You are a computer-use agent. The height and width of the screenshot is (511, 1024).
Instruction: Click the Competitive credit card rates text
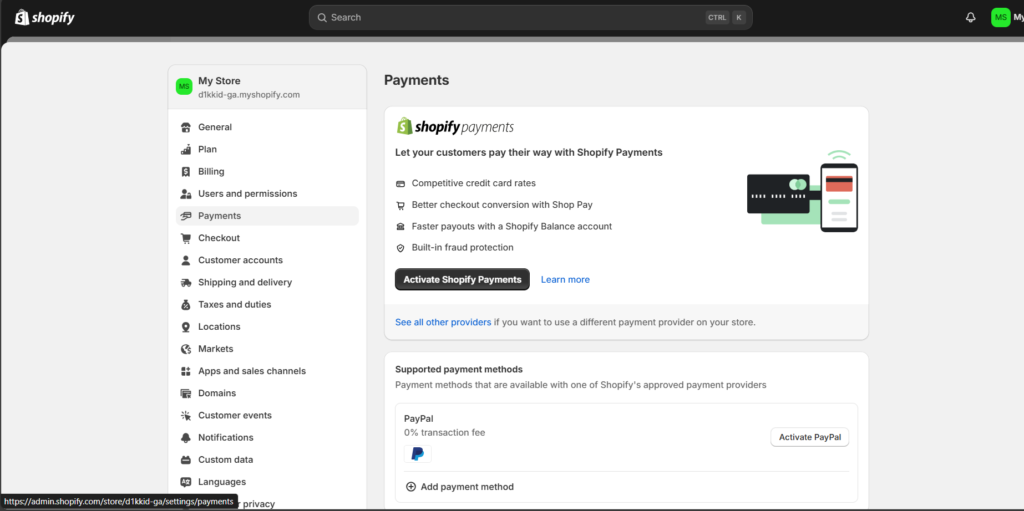click(473, 184)
